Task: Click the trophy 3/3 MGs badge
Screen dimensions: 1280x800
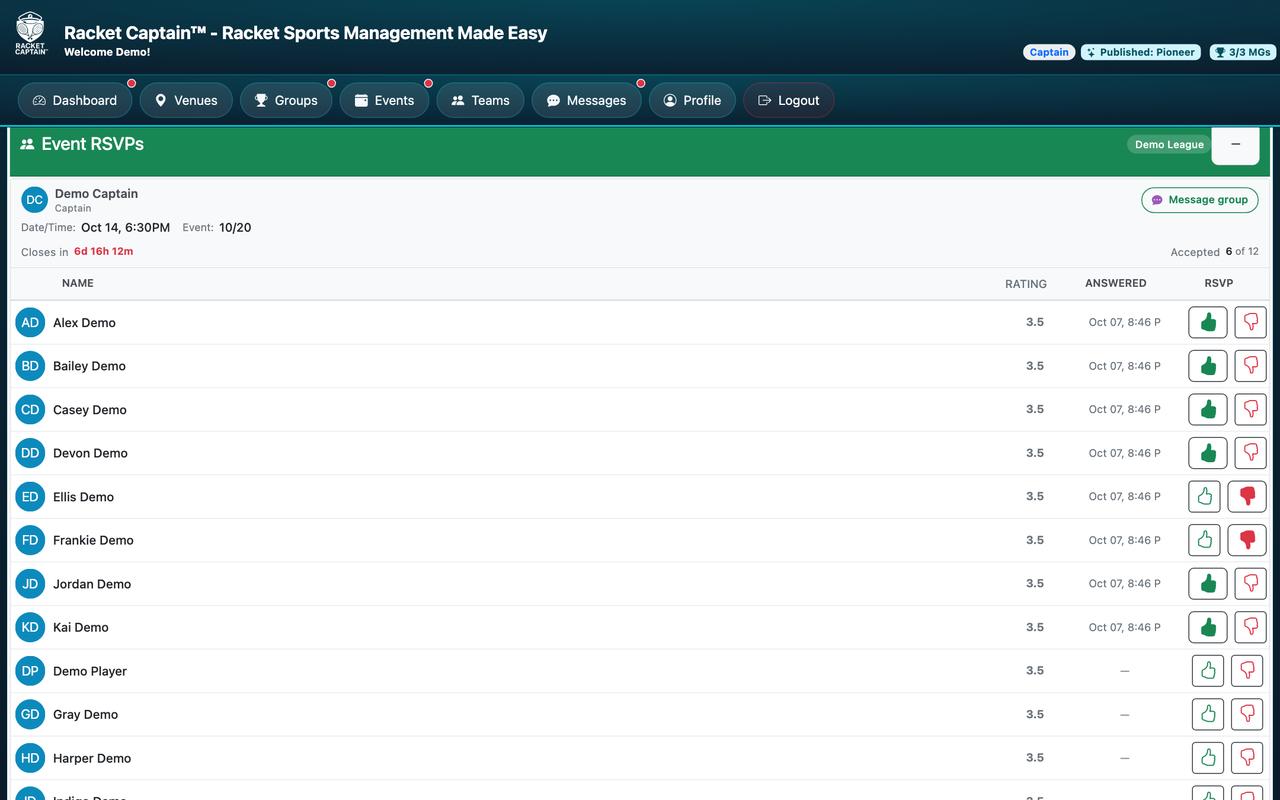Action: click(1240, 52)
